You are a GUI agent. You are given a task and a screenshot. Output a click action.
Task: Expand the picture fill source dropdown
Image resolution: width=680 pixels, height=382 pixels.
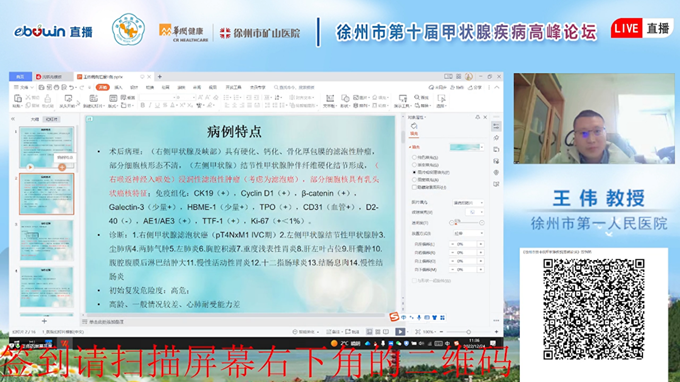468,202
